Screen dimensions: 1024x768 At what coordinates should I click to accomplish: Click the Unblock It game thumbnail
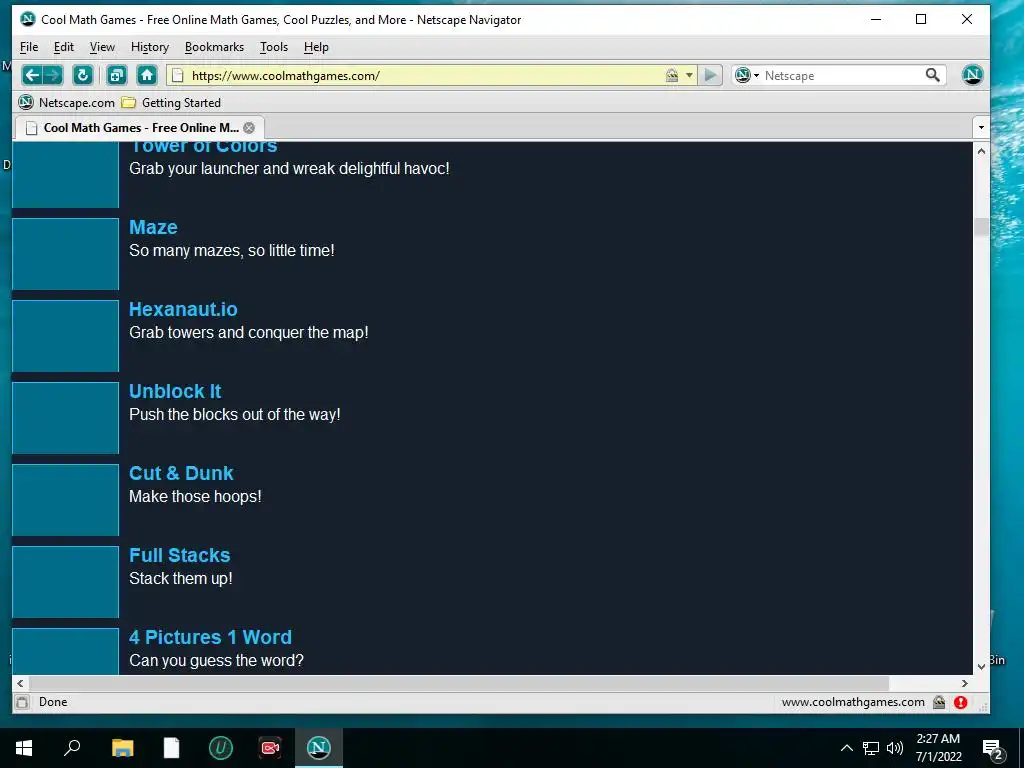tap(65, 418)
